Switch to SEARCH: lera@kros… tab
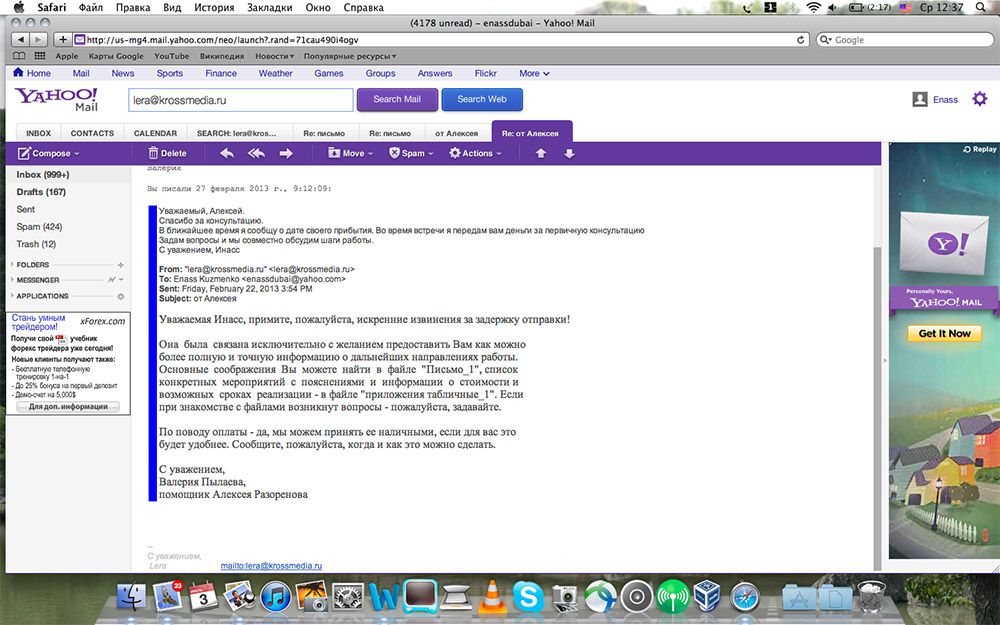 point(237,133)
